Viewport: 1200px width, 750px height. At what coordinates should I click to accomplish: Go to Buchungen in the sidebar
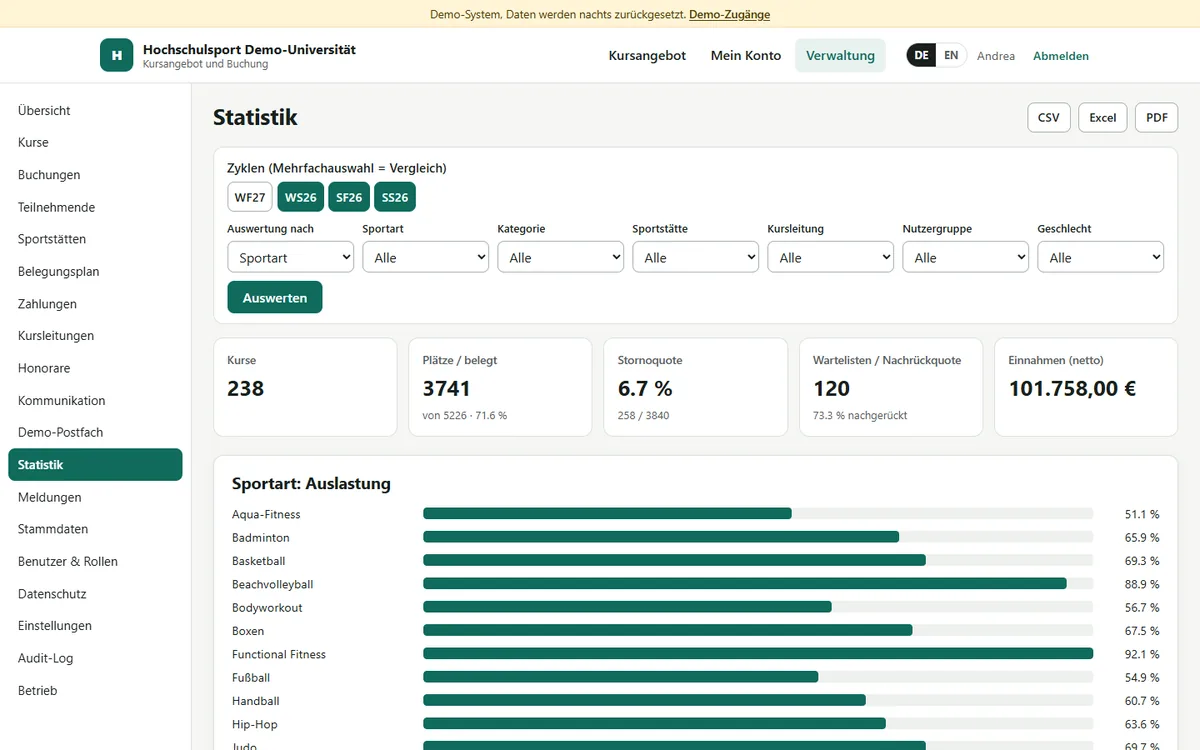coord(95,175)
